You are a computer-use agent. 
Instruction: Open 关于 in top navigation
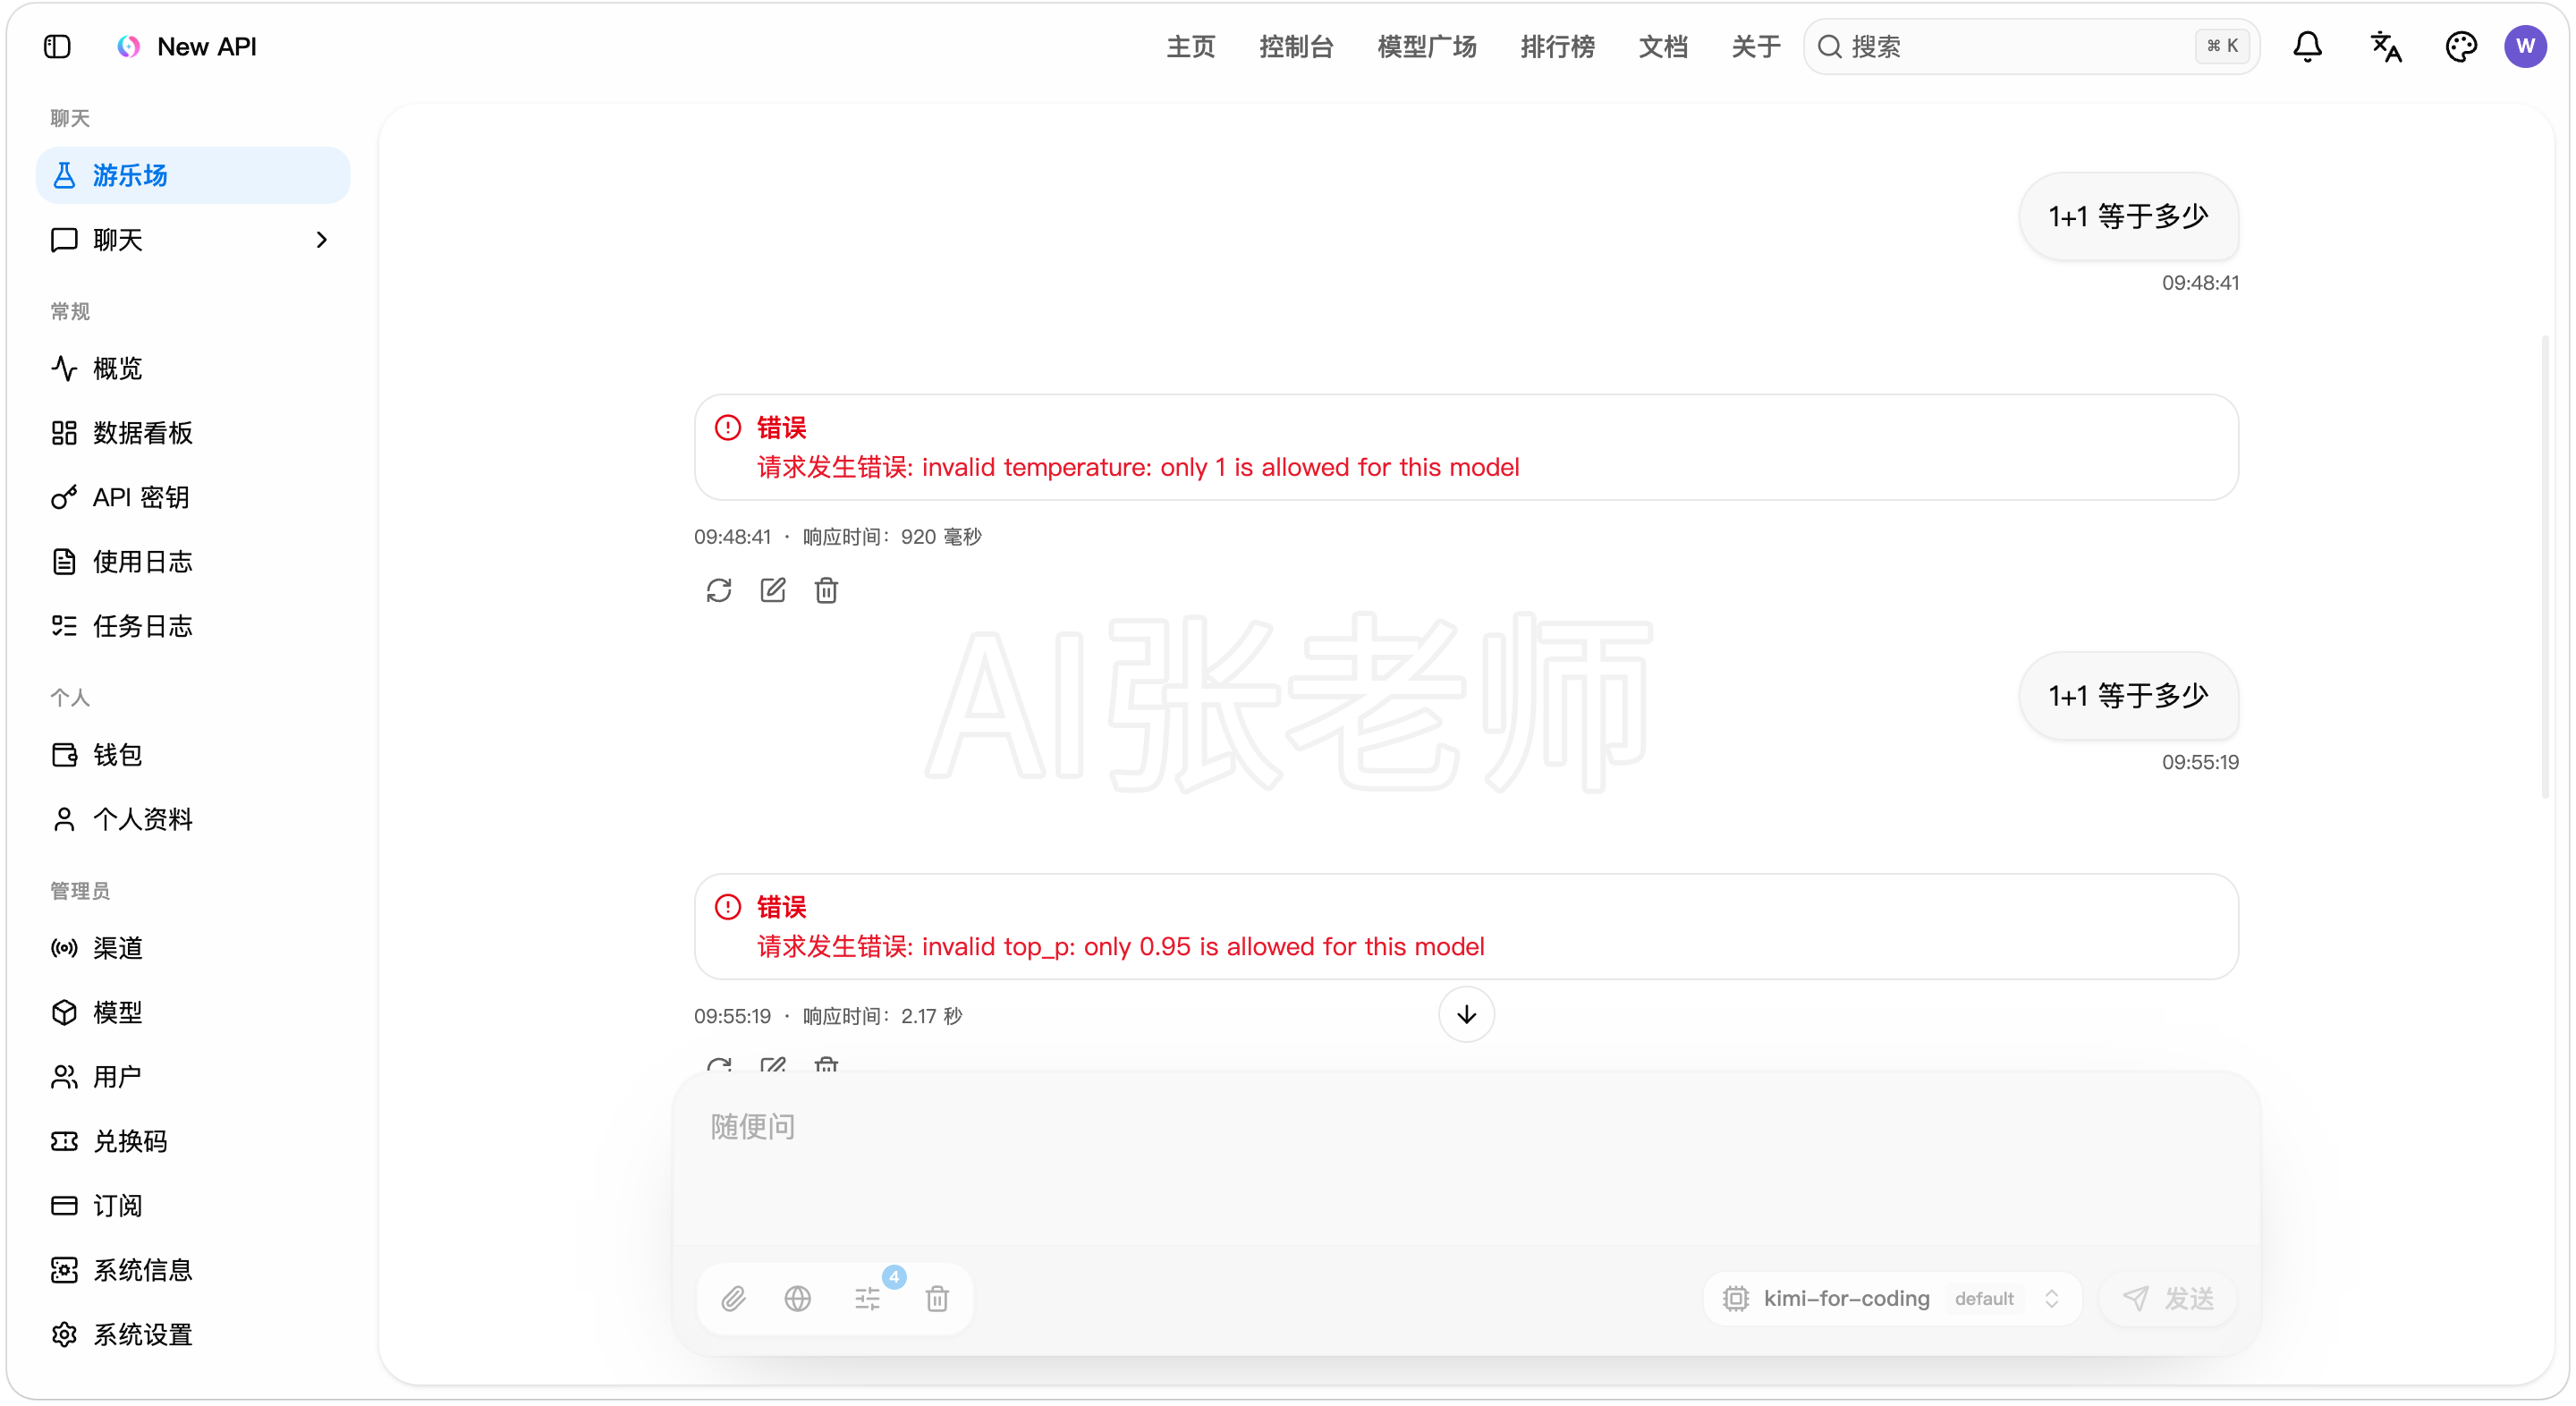tap(1756, 47)
